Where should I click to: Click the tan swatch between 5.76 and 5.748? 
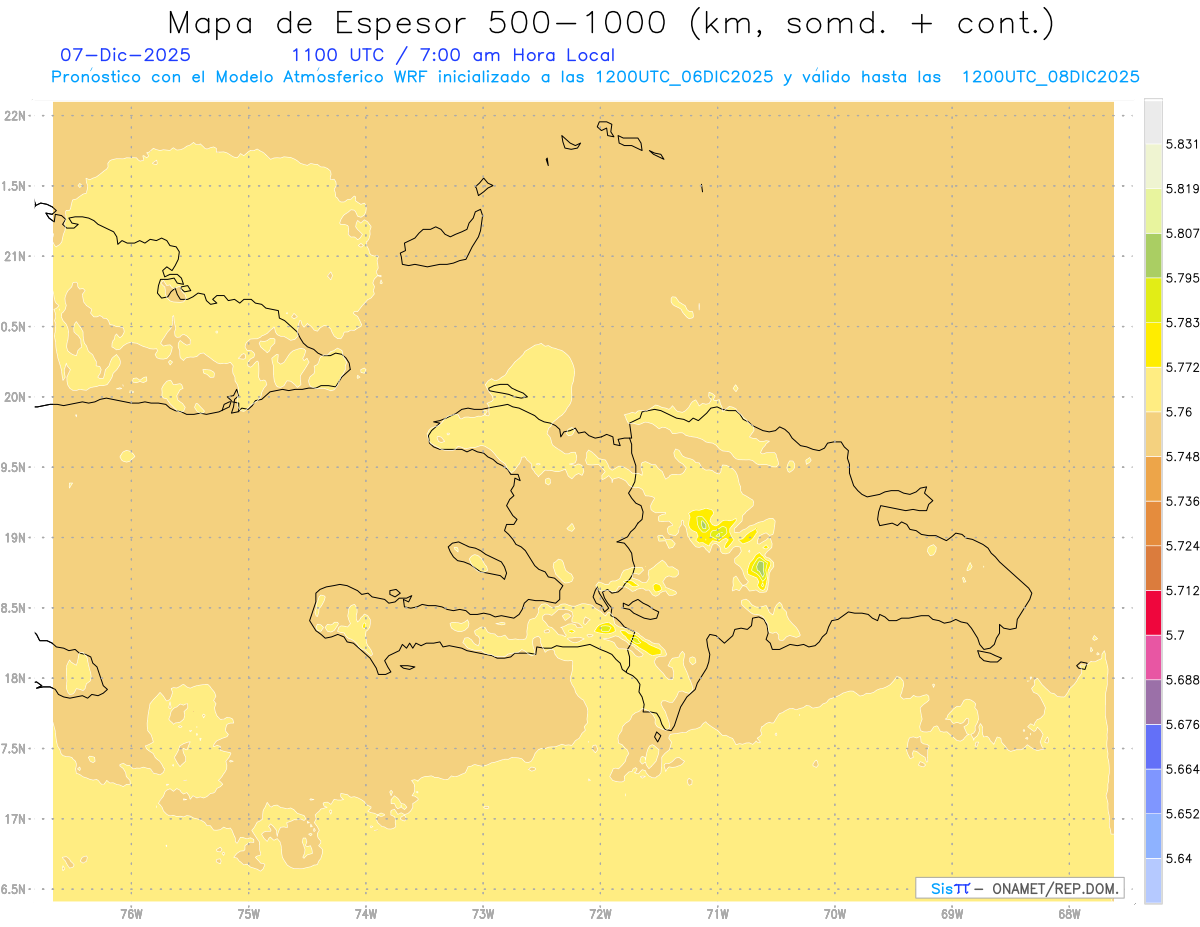[x=1153, y=433]
